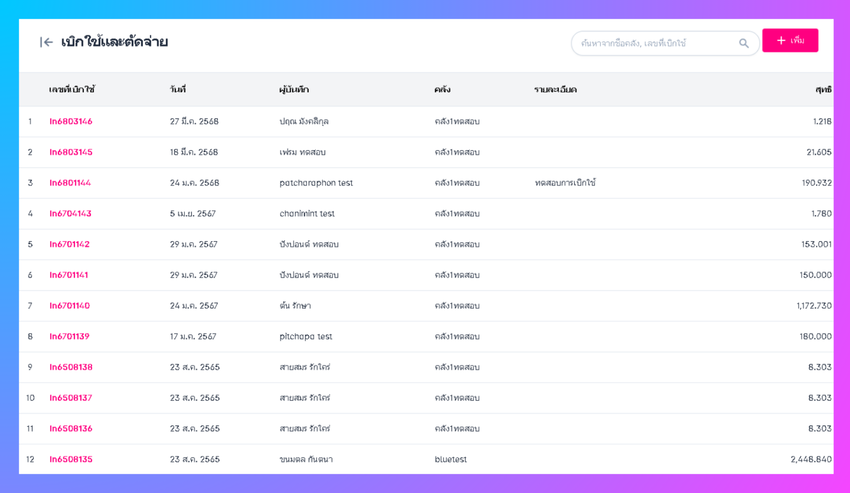Click the สุทธิ net total column header
The image size is (850, 493).
[x=823, y=89]
